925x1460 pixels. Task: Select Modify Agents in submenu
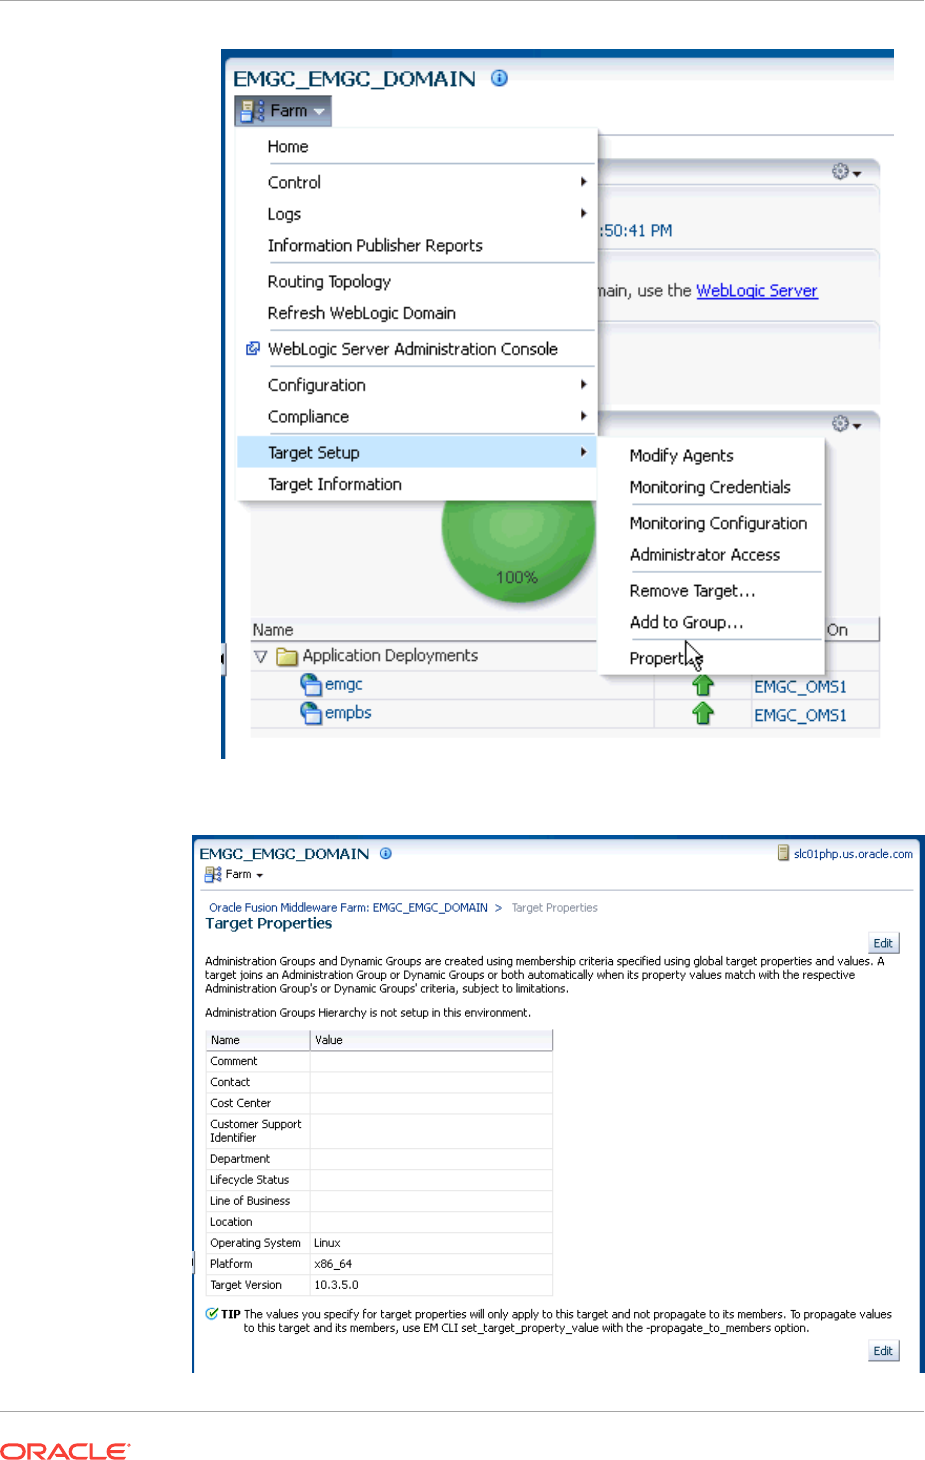682,456
